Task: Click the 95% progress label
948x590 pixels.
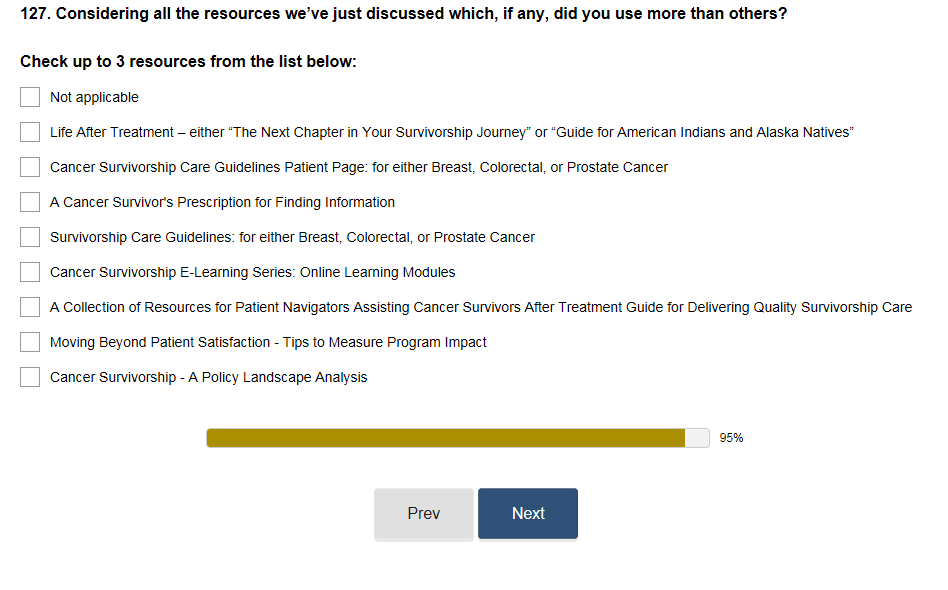Action: click(x=731, y=438)
